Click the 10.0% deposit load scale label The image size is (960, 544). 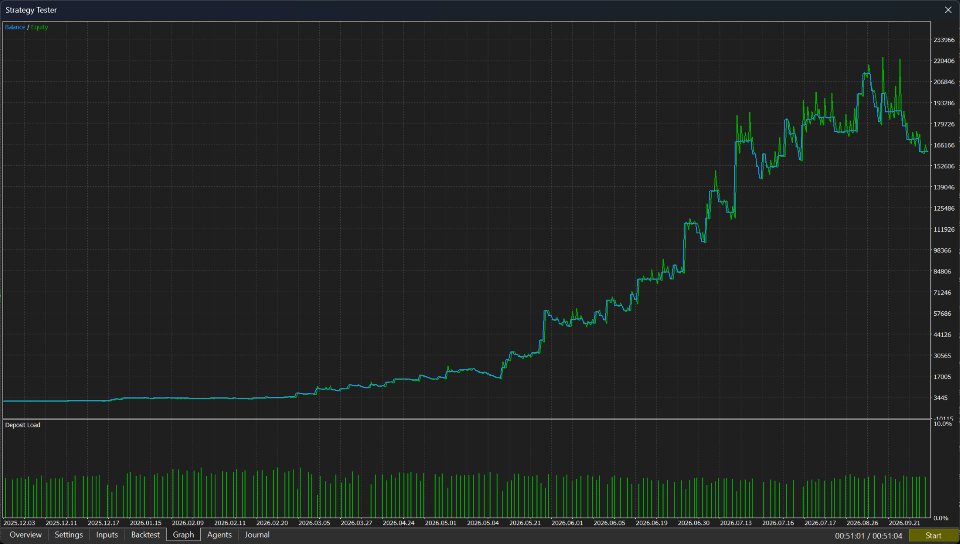tap(943, 423)
